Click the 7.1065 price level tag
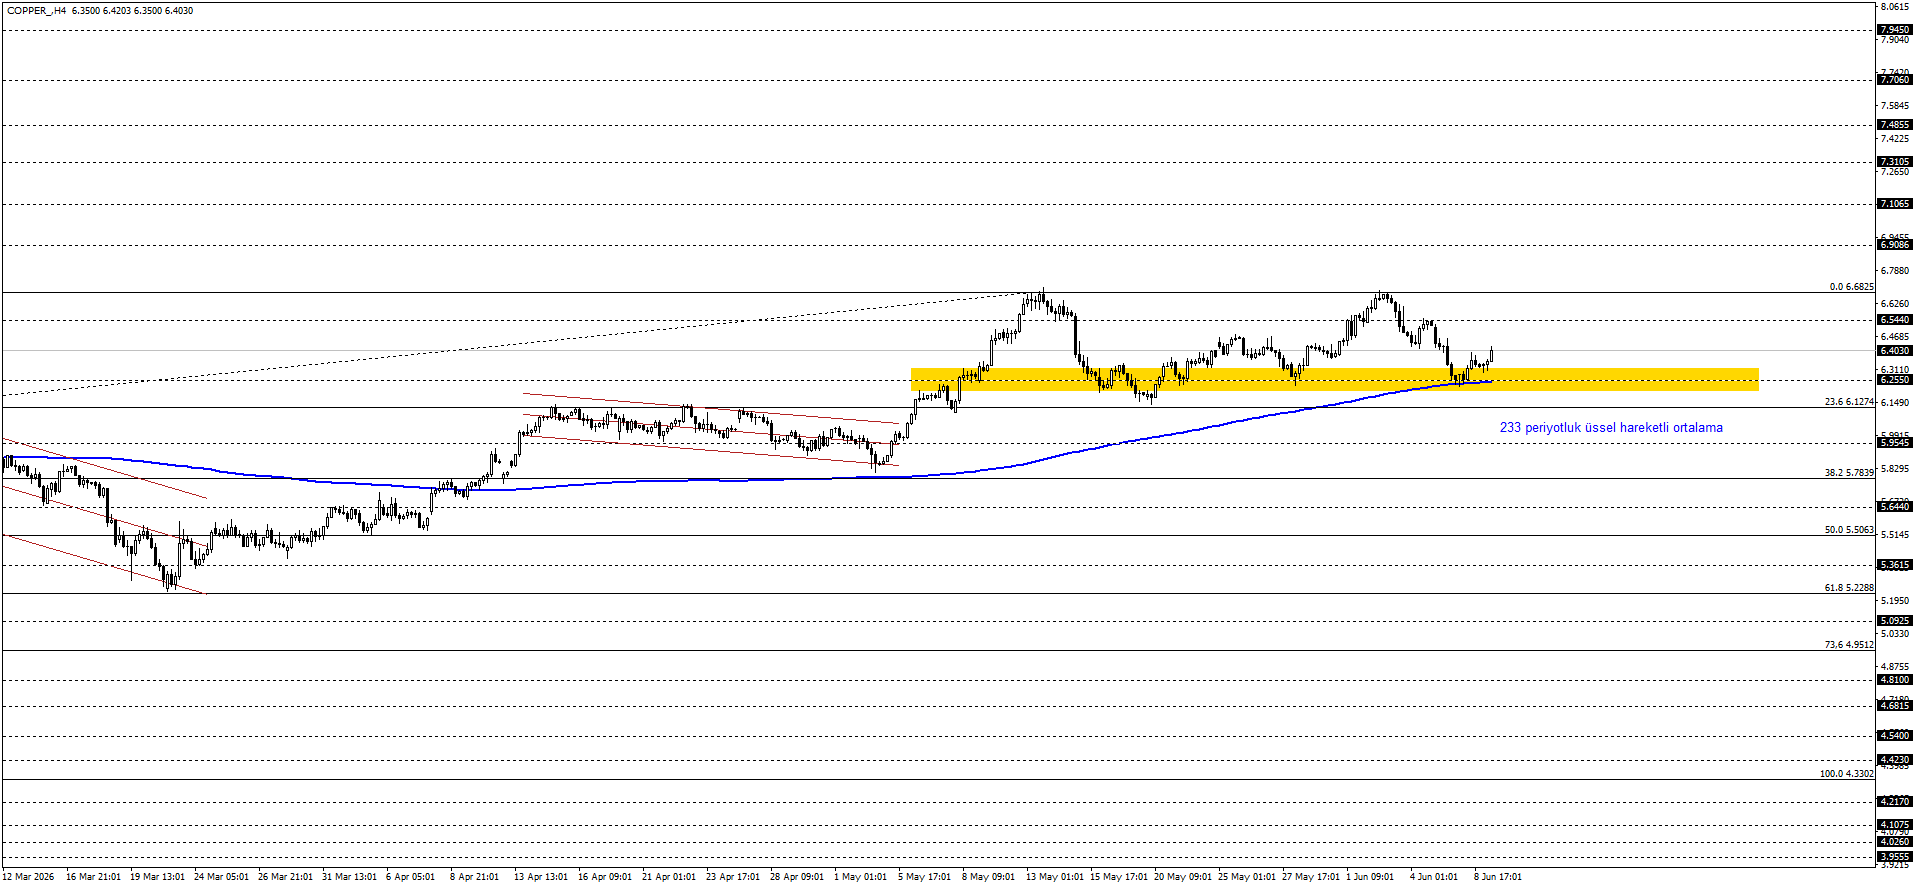This screenshot has width=1916, height=888. coord(1895,204)
